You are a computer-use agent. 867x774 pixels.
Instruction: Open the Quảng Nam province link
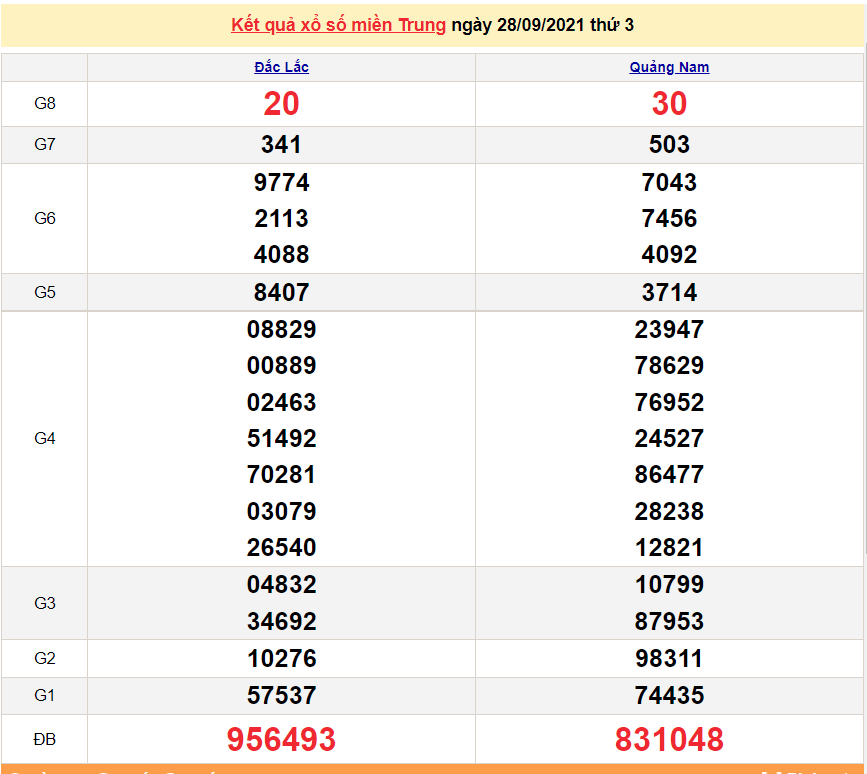(x=669, y=67)
